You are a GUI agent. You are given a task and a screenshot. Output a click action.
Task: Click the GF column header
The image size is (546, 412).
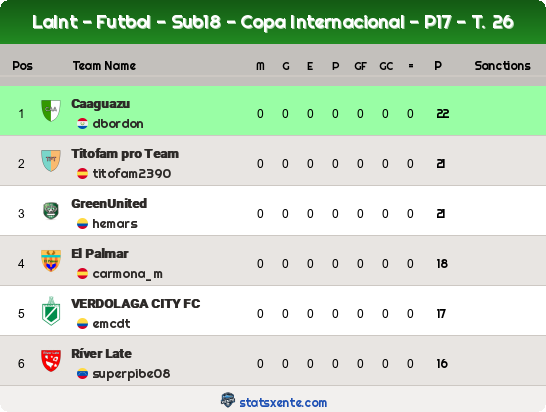coord(360,66)
